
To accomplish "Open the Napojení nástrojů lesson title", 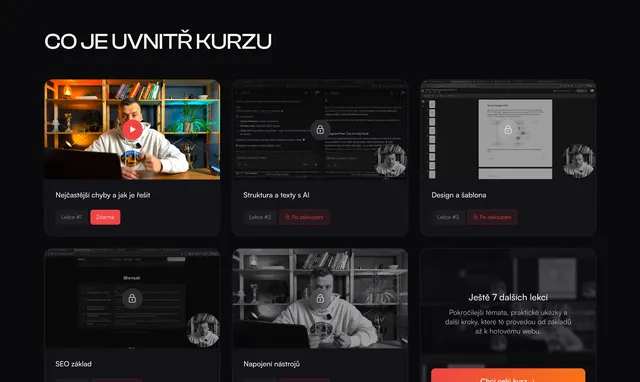I will pos(271,364).
